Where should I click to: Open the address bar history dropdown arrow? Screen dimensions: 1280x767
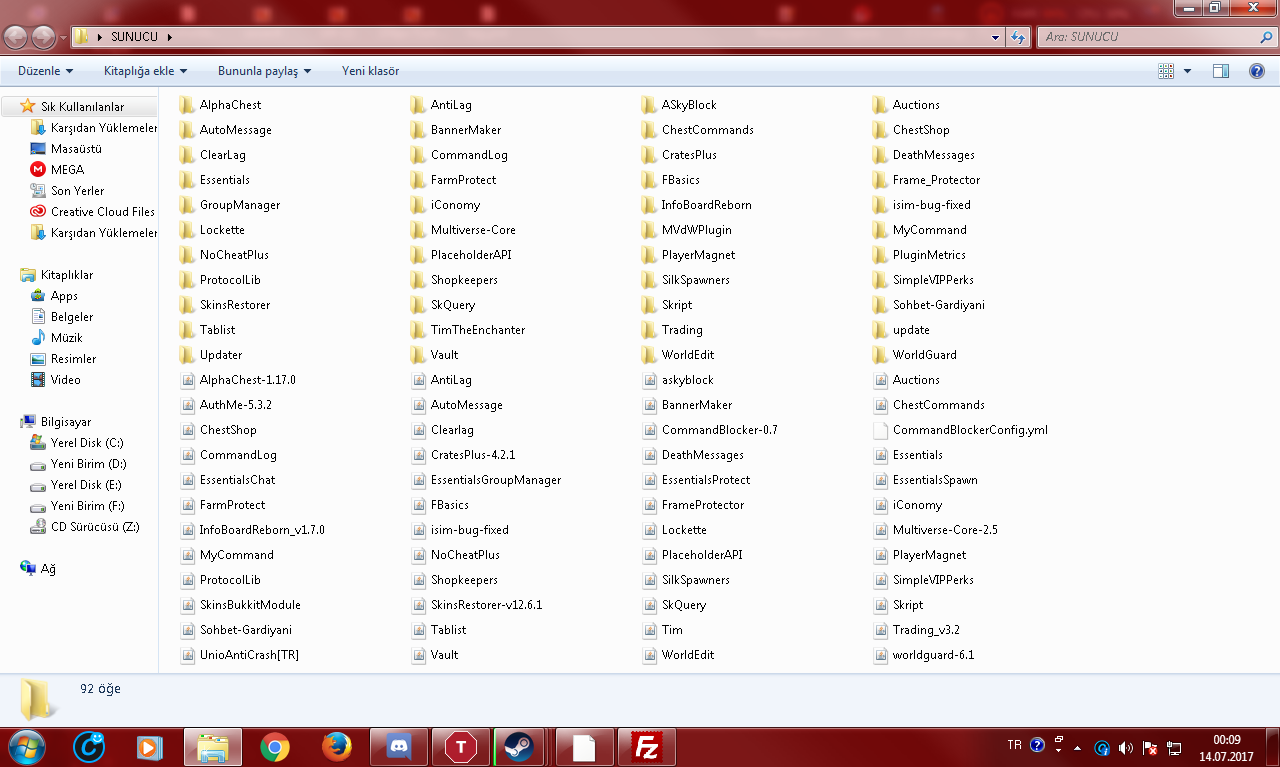(x=995, y=37)
